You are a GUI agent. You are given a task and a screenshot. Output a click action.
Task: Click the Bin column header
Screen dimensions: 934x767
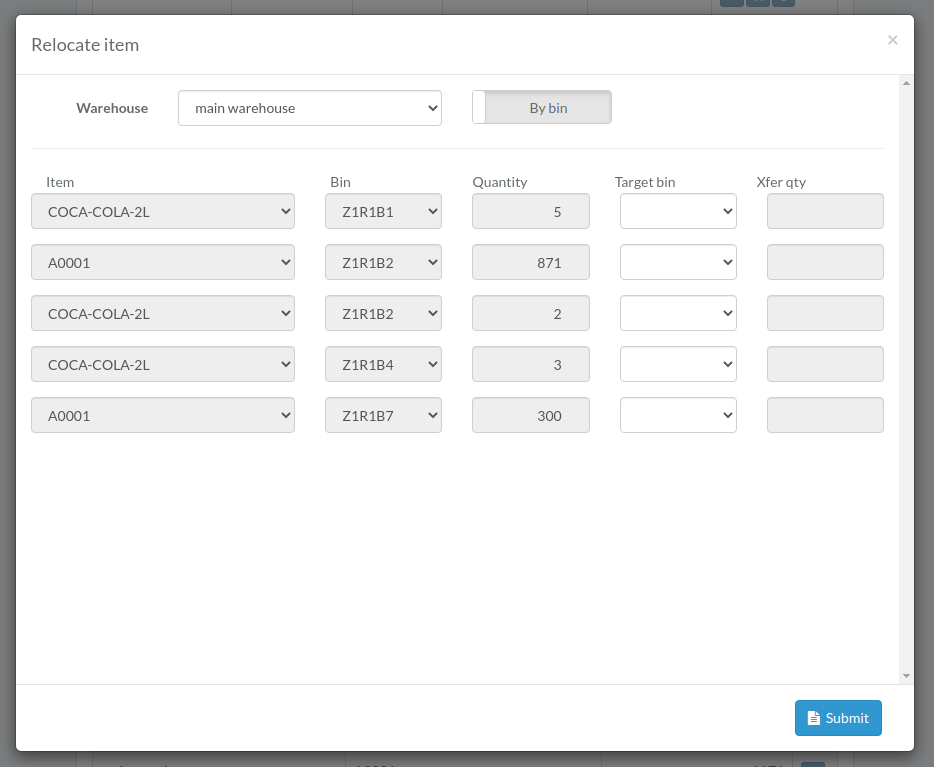tap(341, 182)
